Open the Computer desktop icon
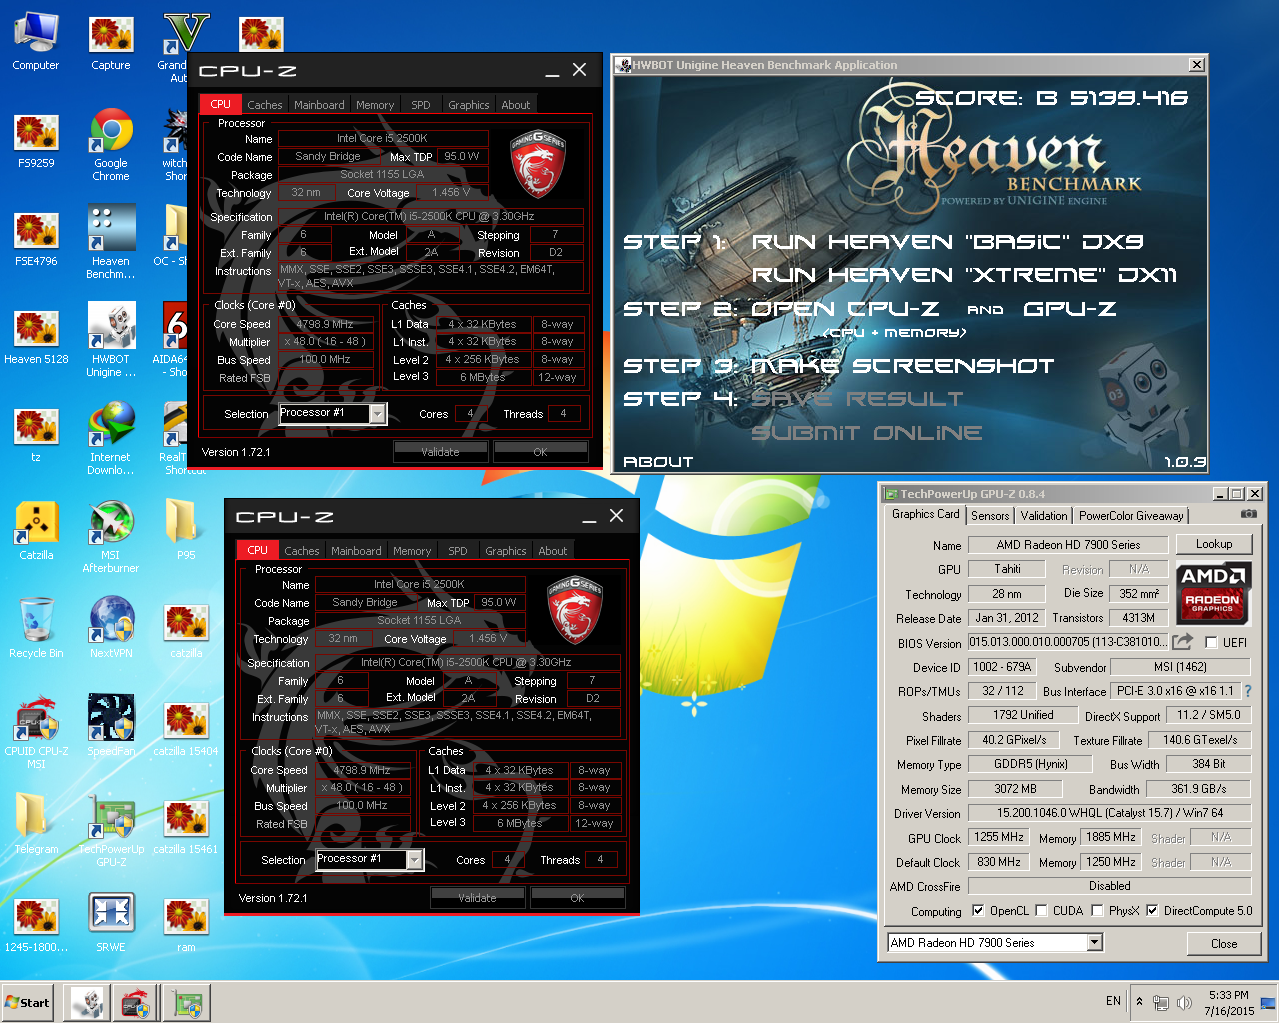1279x1023 pixels. point(36,42)
